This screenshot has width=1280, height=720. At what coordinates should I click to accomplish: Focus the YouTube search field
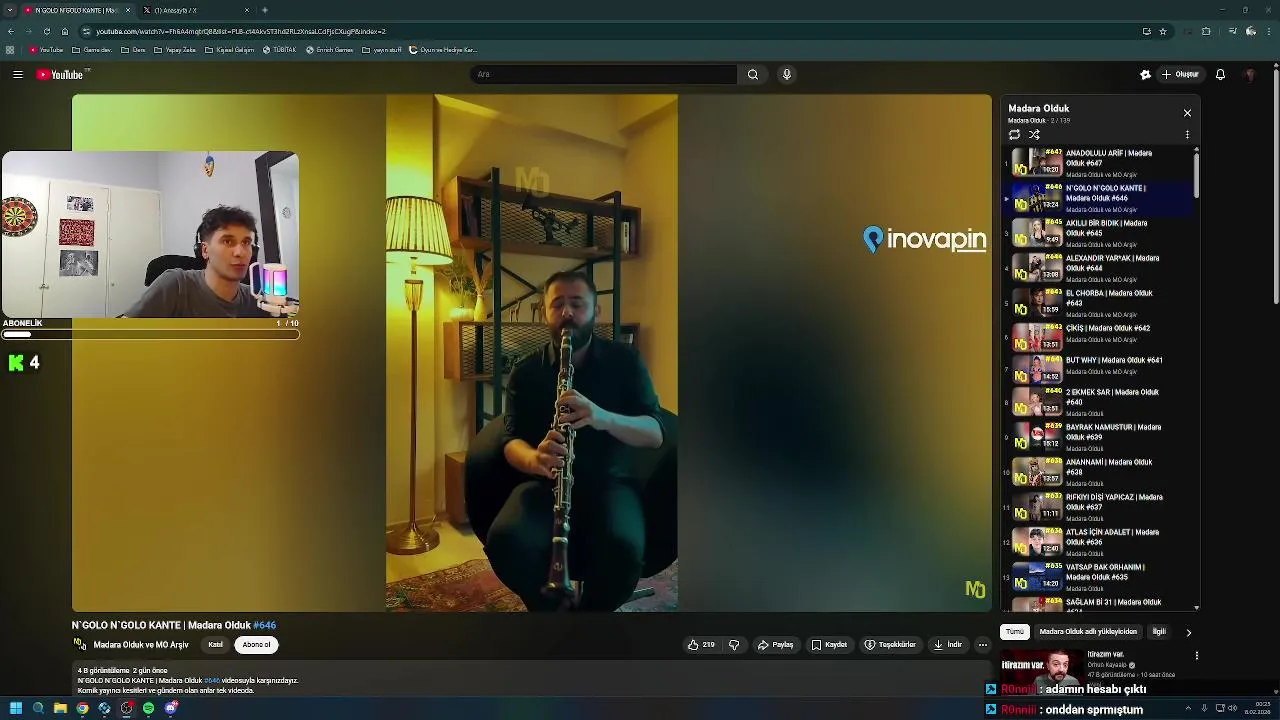click(x=604, y=74)
